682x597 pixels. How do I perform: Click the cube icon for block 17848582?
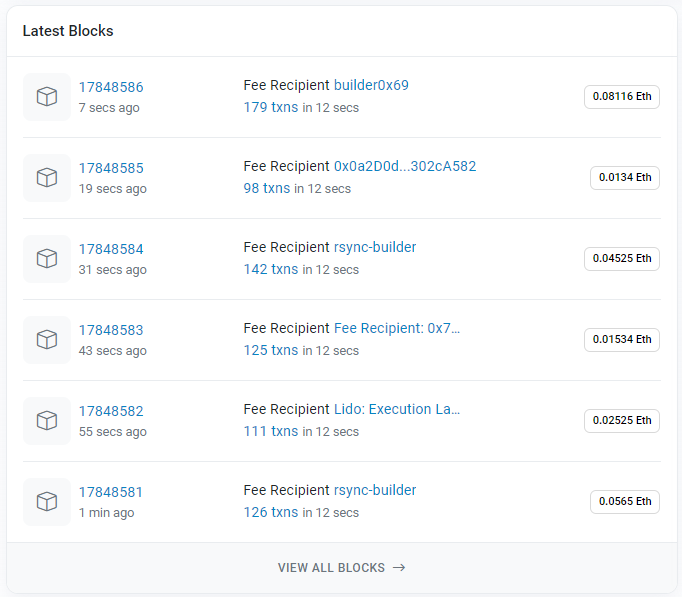tap(47, 421)
